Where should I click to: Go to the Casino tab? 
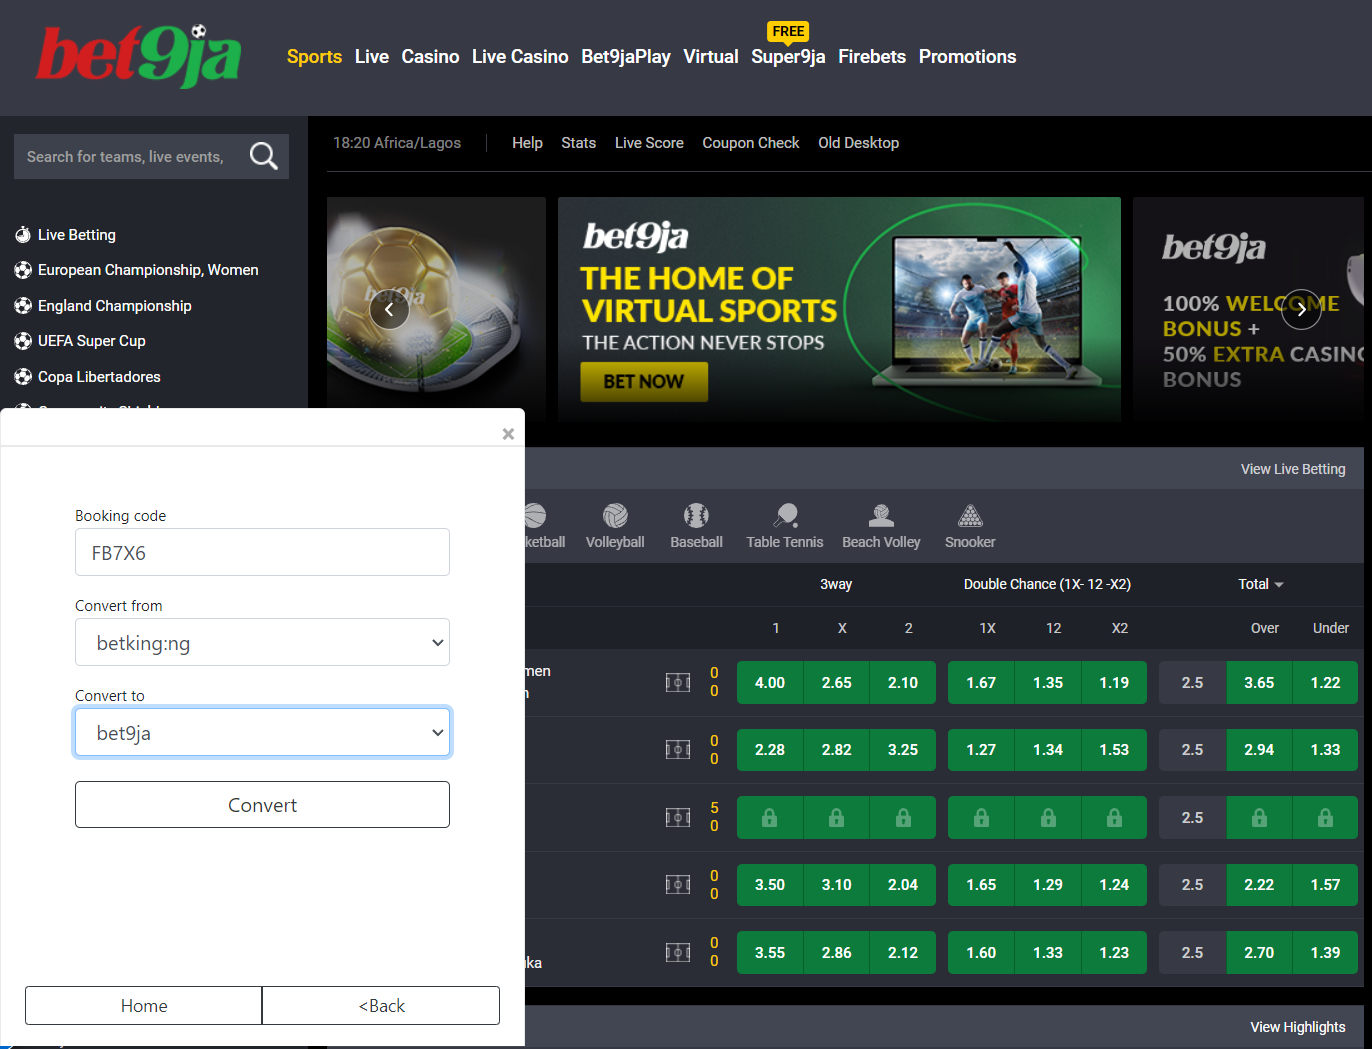pyautogui.click(x=430, y=57)
